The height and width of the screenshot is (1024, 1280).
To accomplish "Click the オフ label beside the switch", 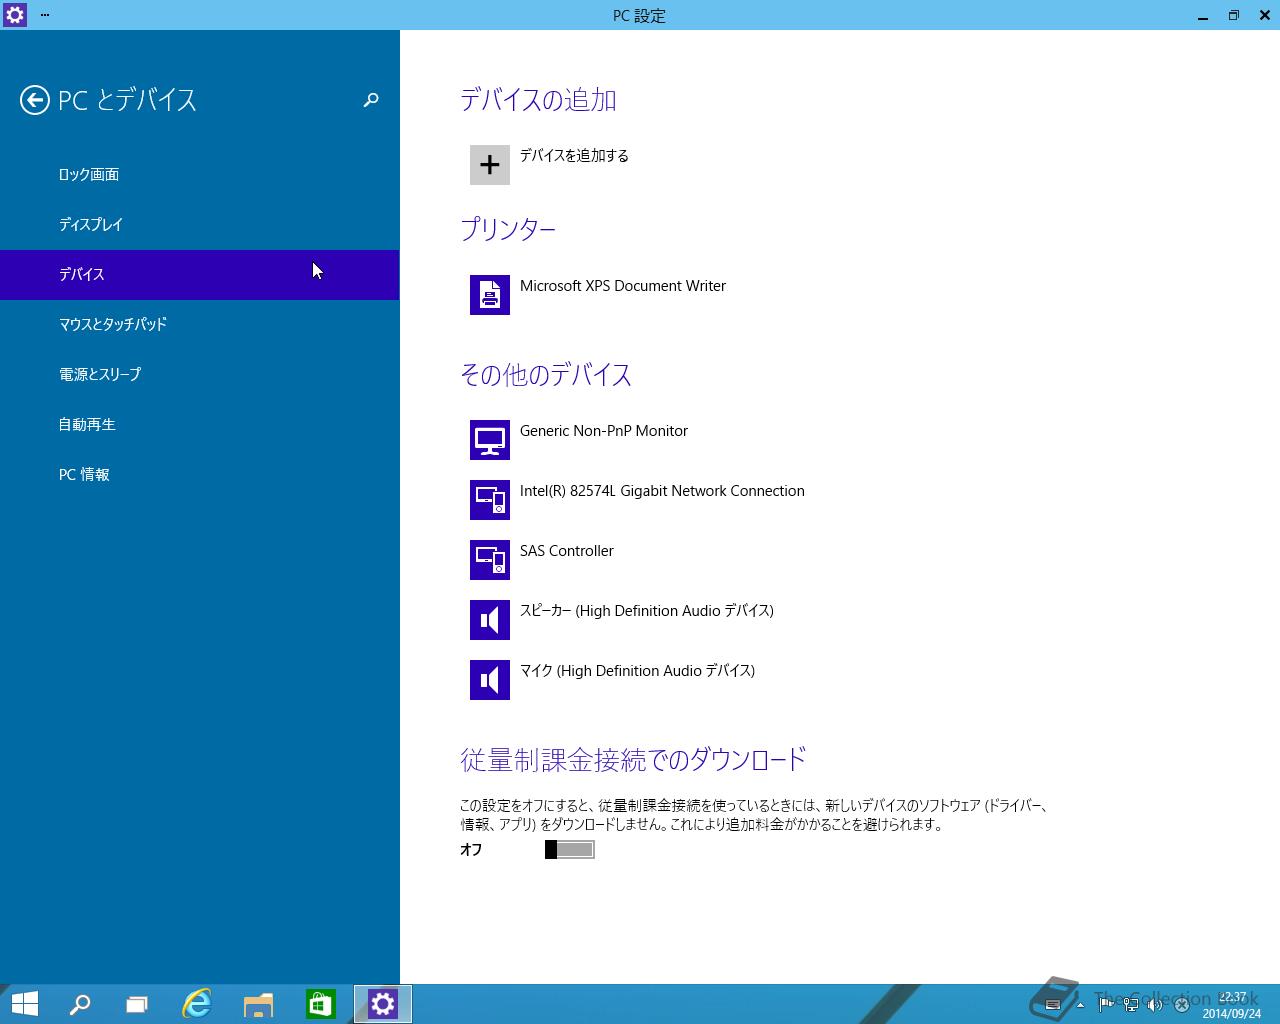I will (471, 850).
